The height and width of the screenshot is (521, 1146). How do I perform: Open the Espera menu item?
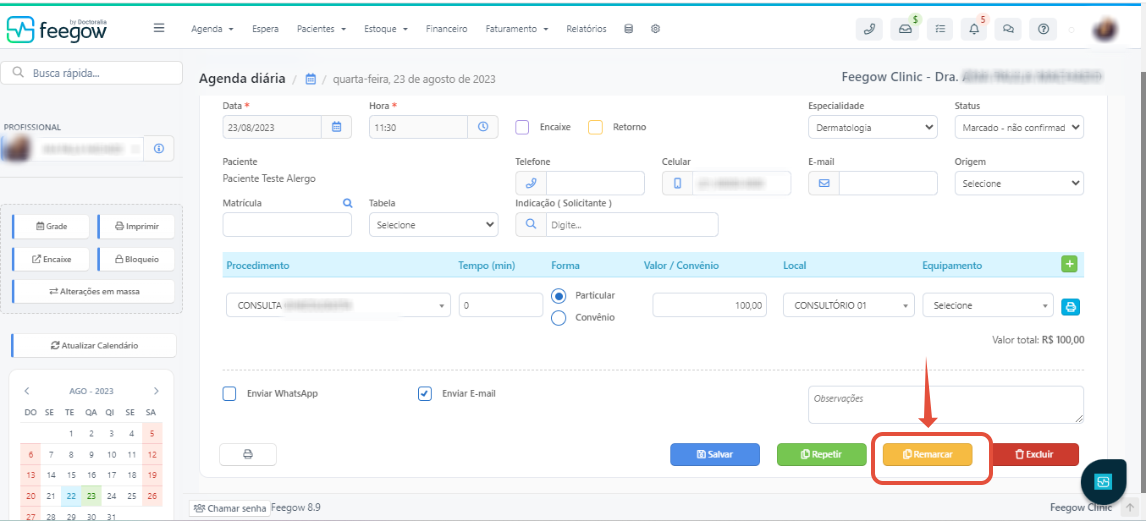click(x=265, y=29)
